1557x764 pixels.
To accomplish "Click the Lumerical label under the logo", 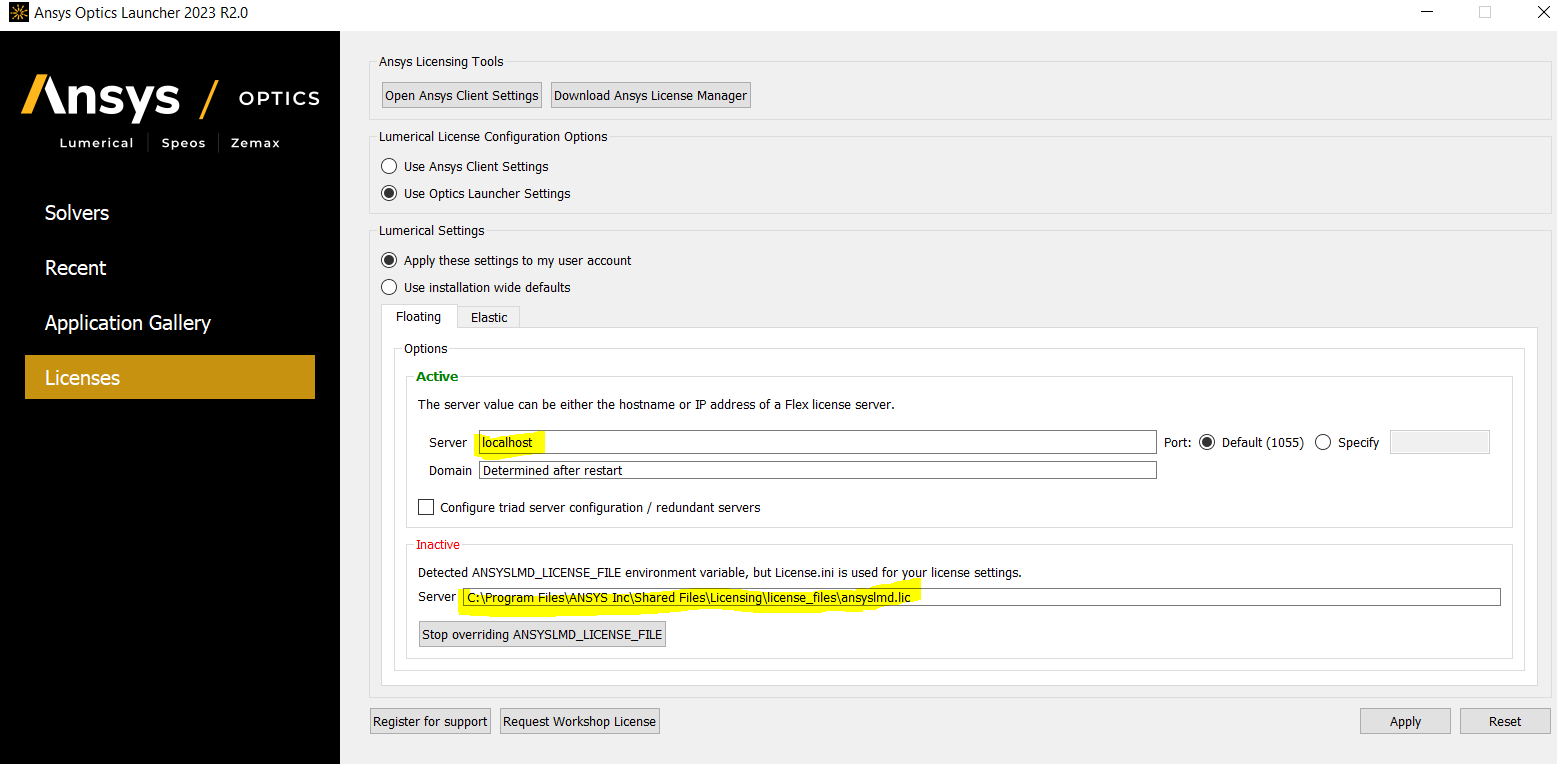I will [x=97, y=143].
